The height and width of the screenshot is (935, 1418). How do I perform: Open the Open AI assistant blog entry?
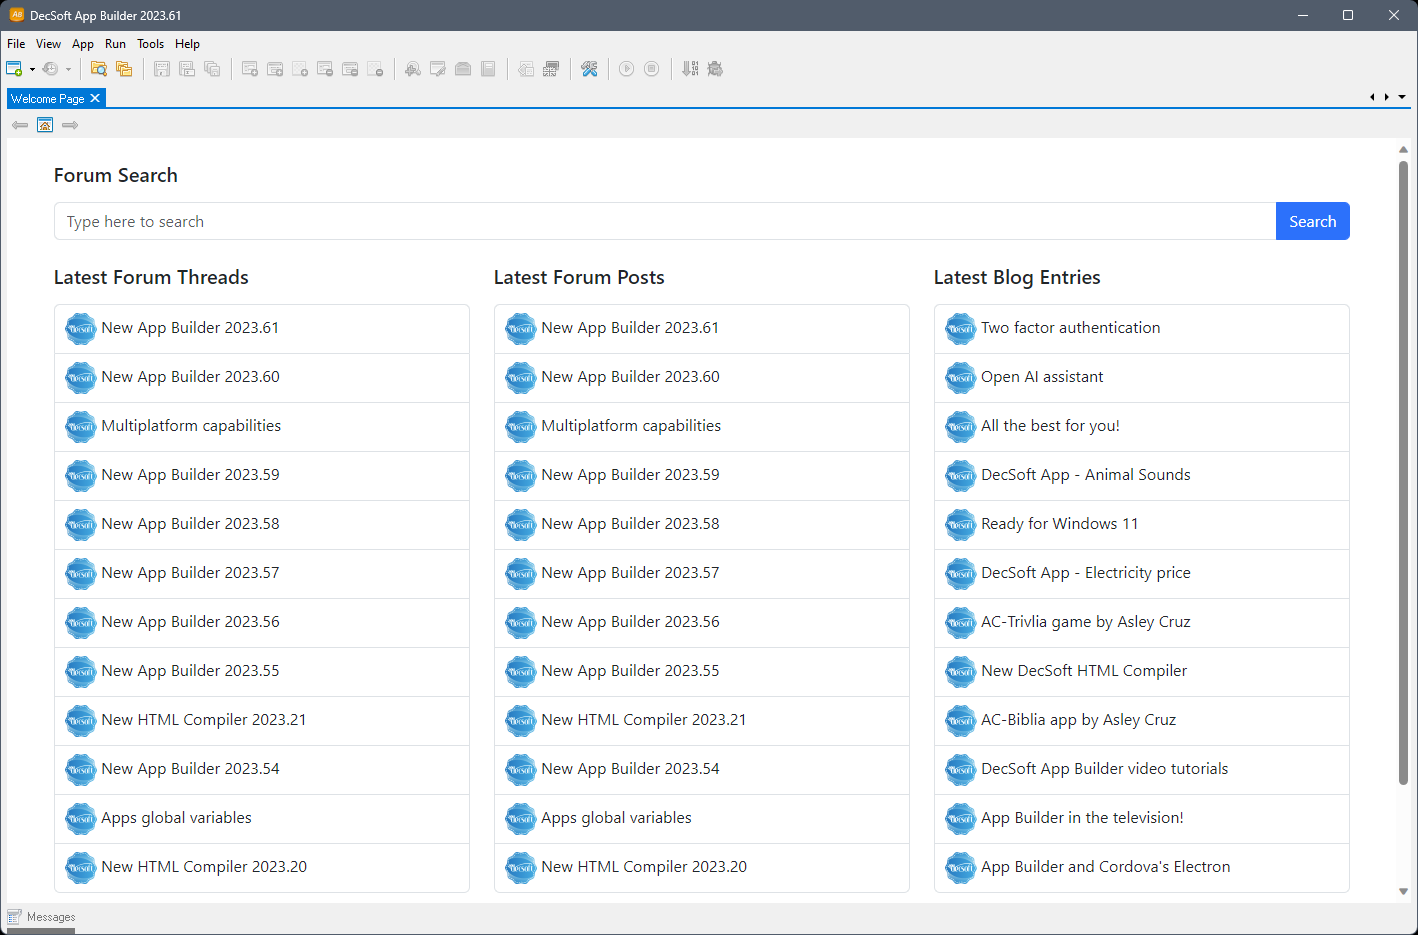click(x=1042, y=377)
